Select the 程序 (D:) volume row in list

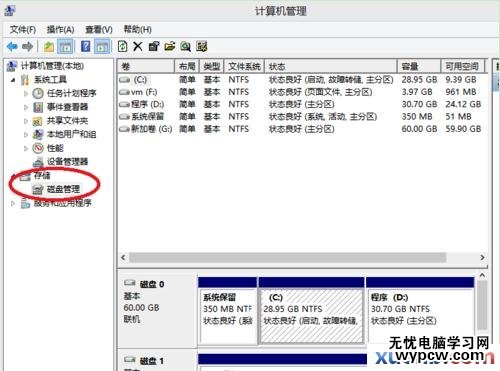(302, 104)
